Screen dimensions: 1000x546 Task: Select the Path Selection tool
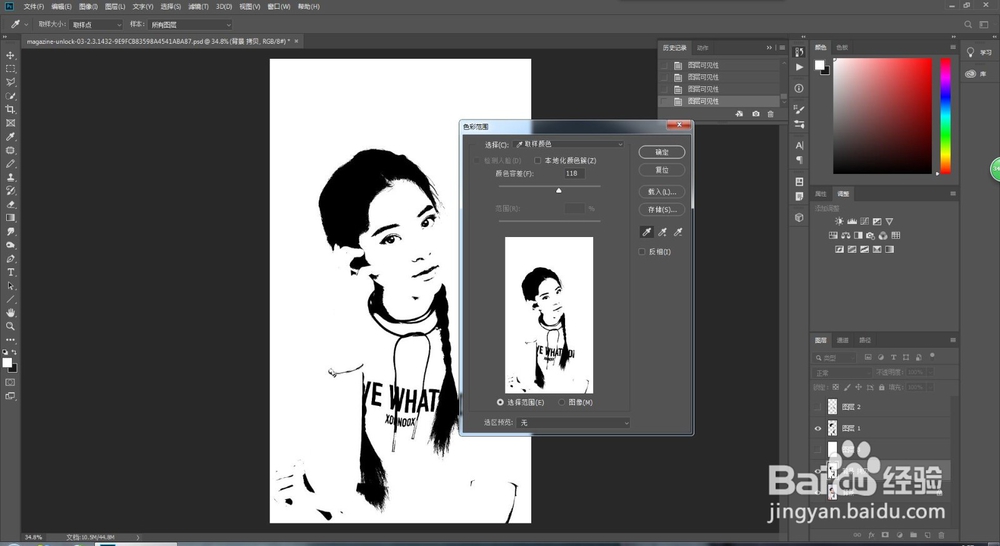pyautogui.click(x=10, y=286)
